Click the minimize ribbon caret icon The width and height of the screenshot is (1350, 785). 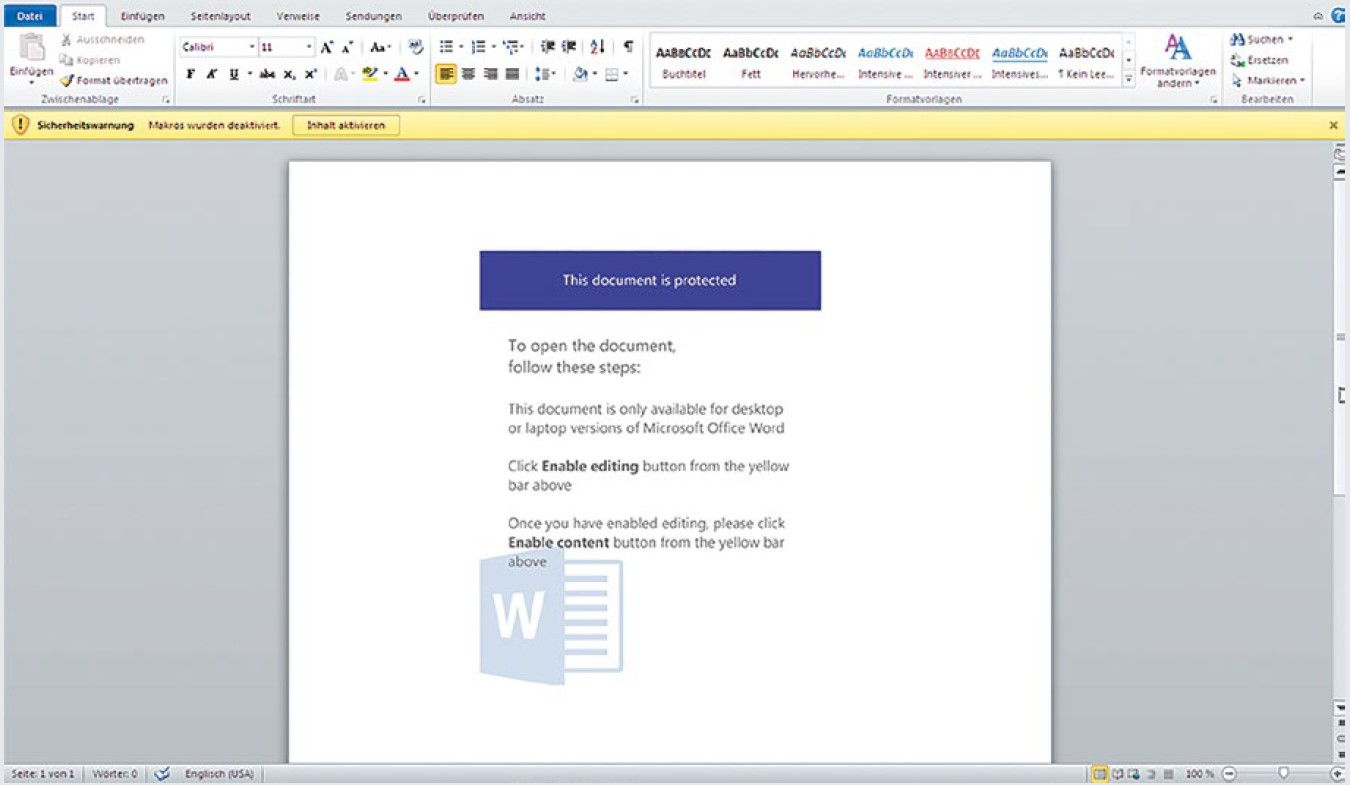[x=1319, y=16]
